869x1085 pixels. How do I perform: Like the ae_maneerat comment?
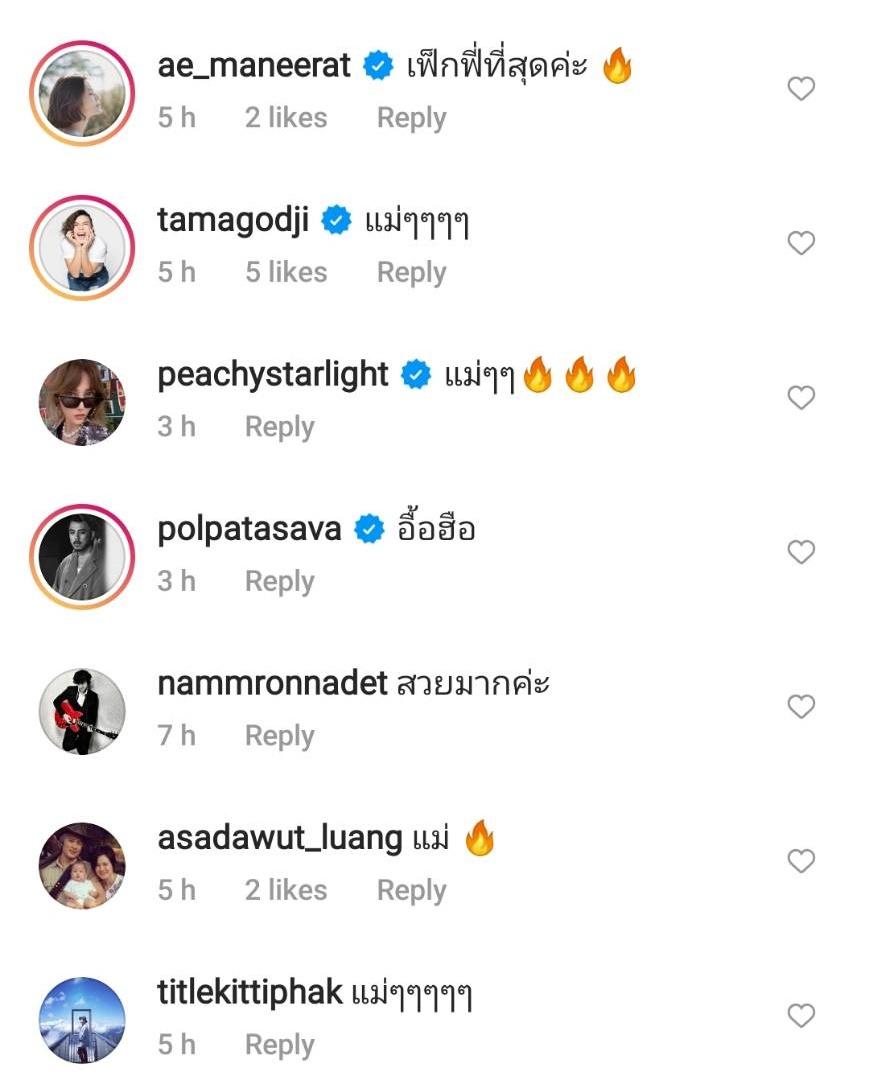click(801, 89)
